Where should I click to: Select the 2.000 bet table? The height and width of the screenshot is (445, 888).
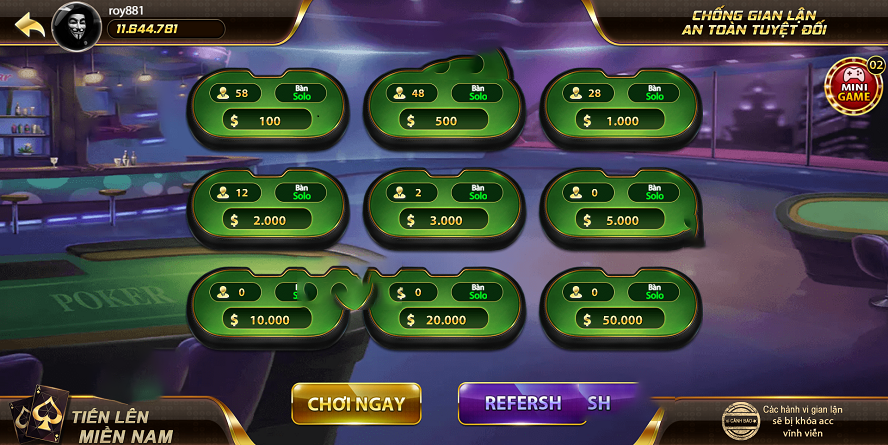[268, 207]
